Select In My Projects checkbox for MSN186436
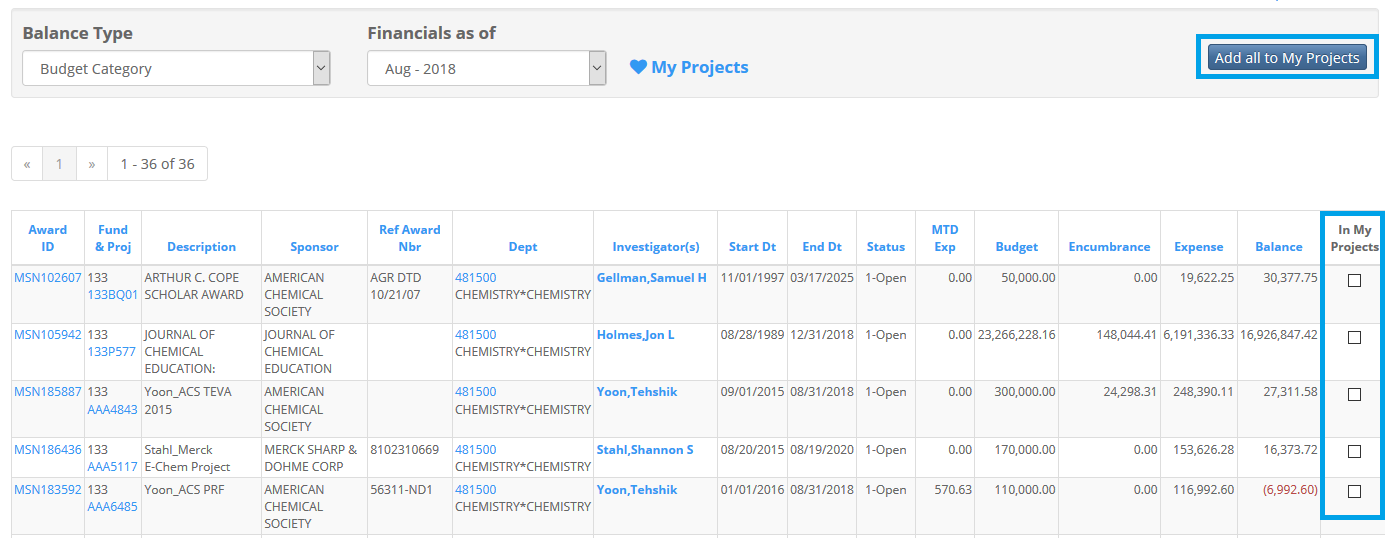The image size is (1385, 538). pos(1354,452)
